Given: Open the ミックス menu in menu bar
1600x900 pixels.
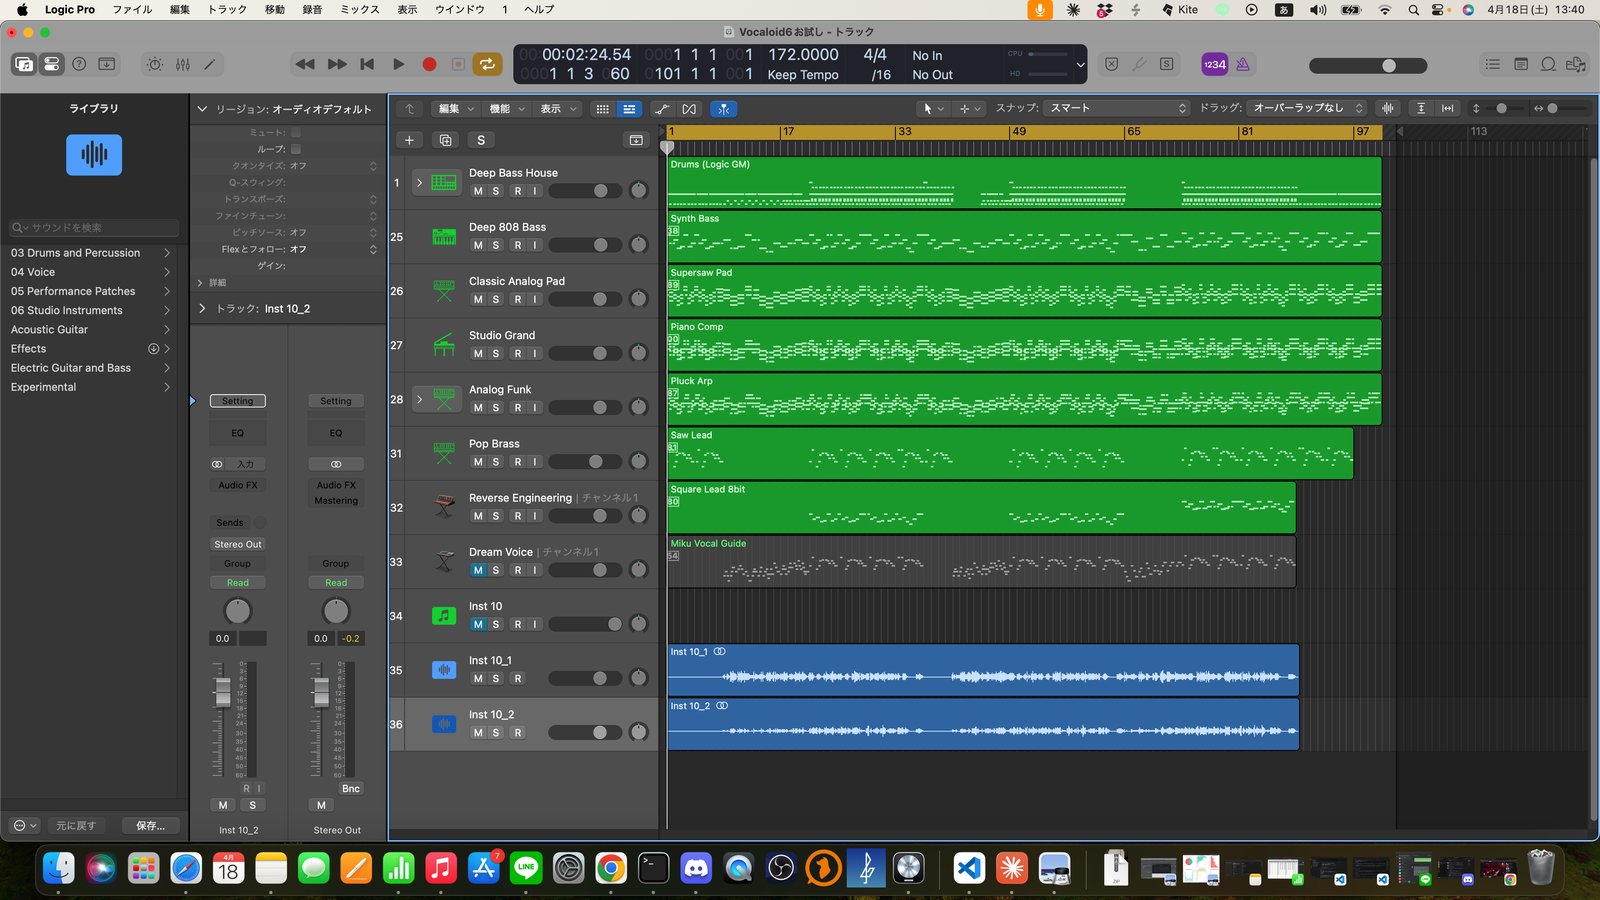Looking at the screenshot, I should tap(360, 9).
